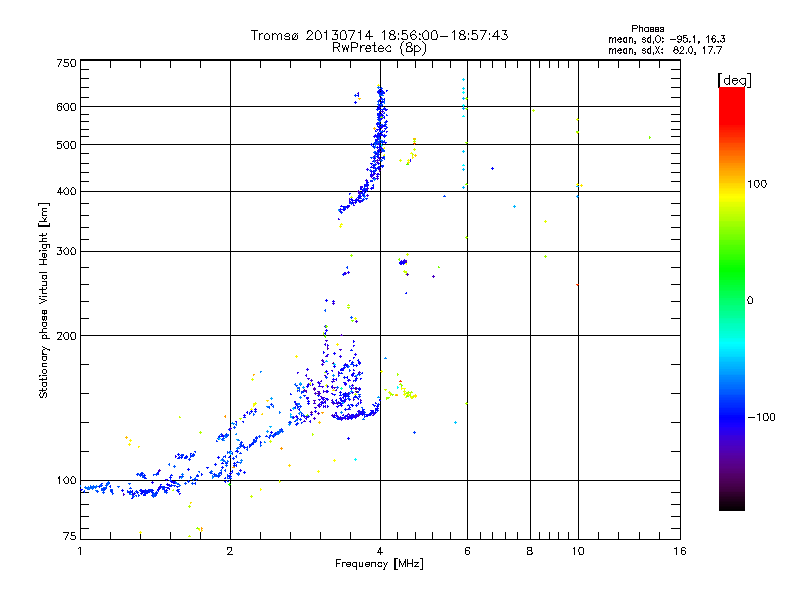Click the x-axis tick label '16'
This screenshot has width=800, height=600.
click(680, 551)
